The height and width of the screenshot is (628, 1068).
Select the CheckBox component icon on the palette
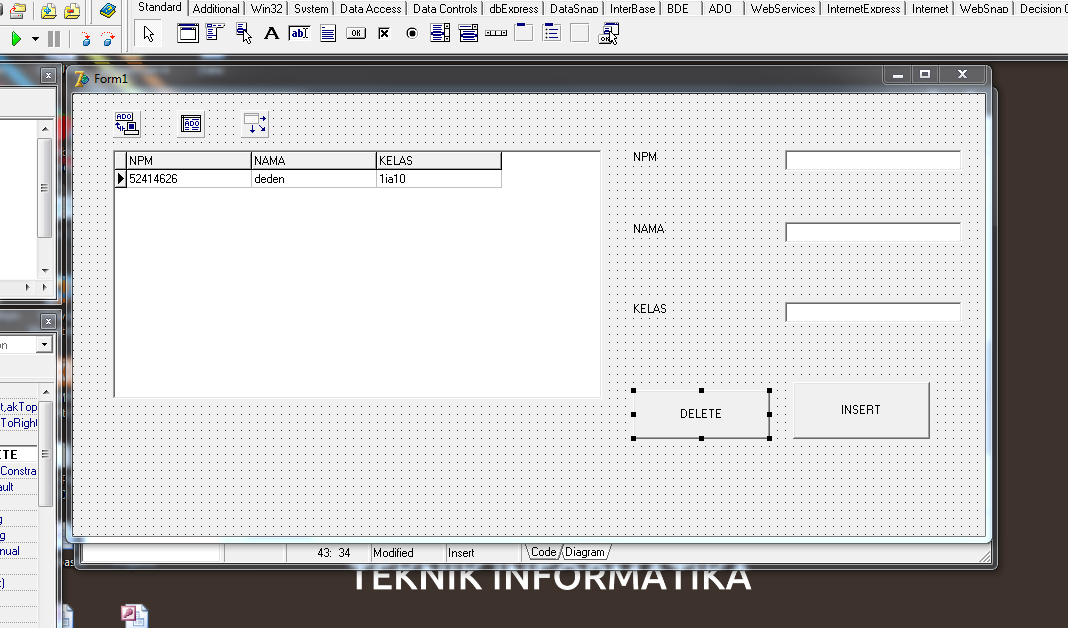tap(383, 32)
